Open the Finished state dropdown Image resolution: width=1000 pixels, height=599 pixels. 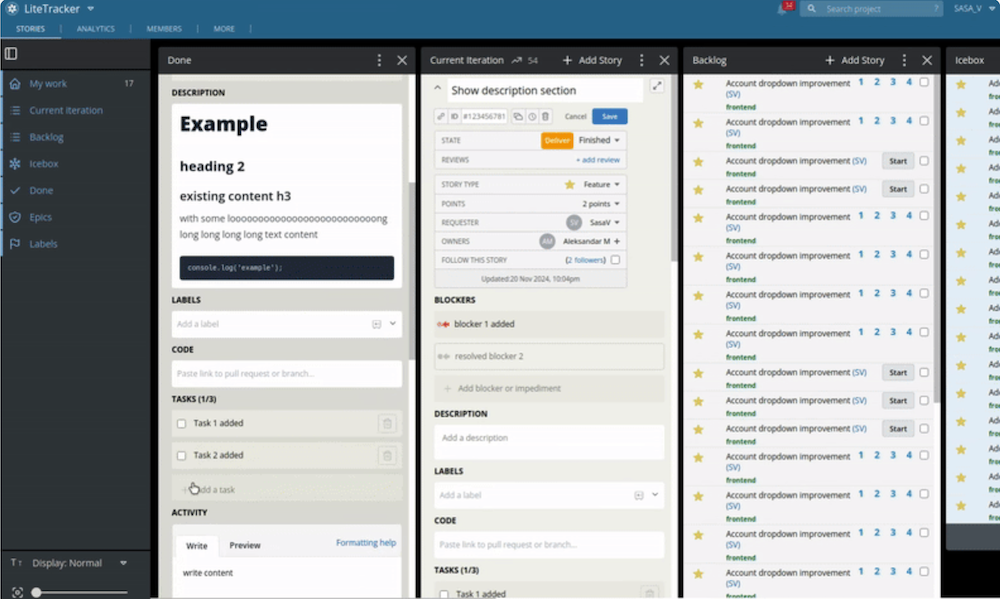coord(598,140)
